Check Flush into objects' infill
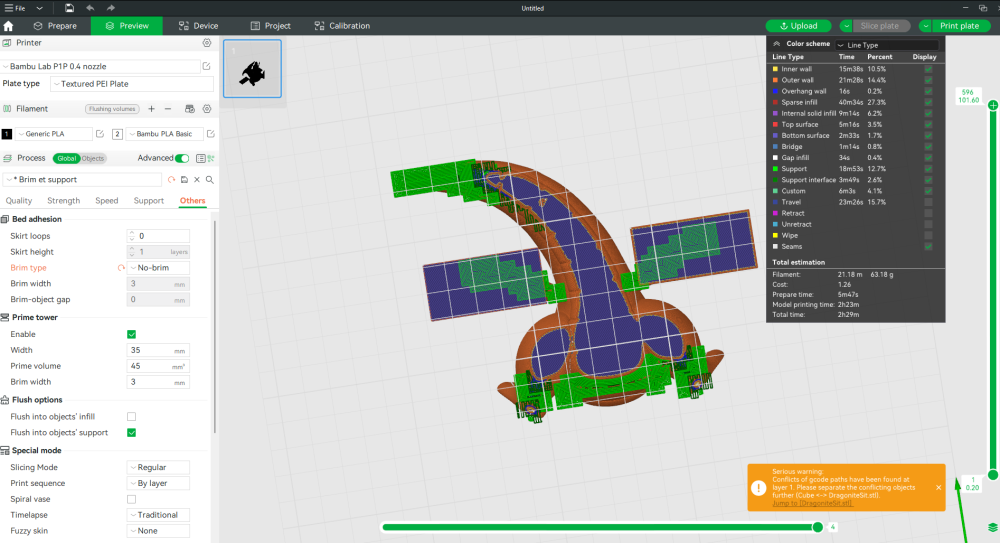Viewport: 1000px width, 543px height. tap(131, 417)
